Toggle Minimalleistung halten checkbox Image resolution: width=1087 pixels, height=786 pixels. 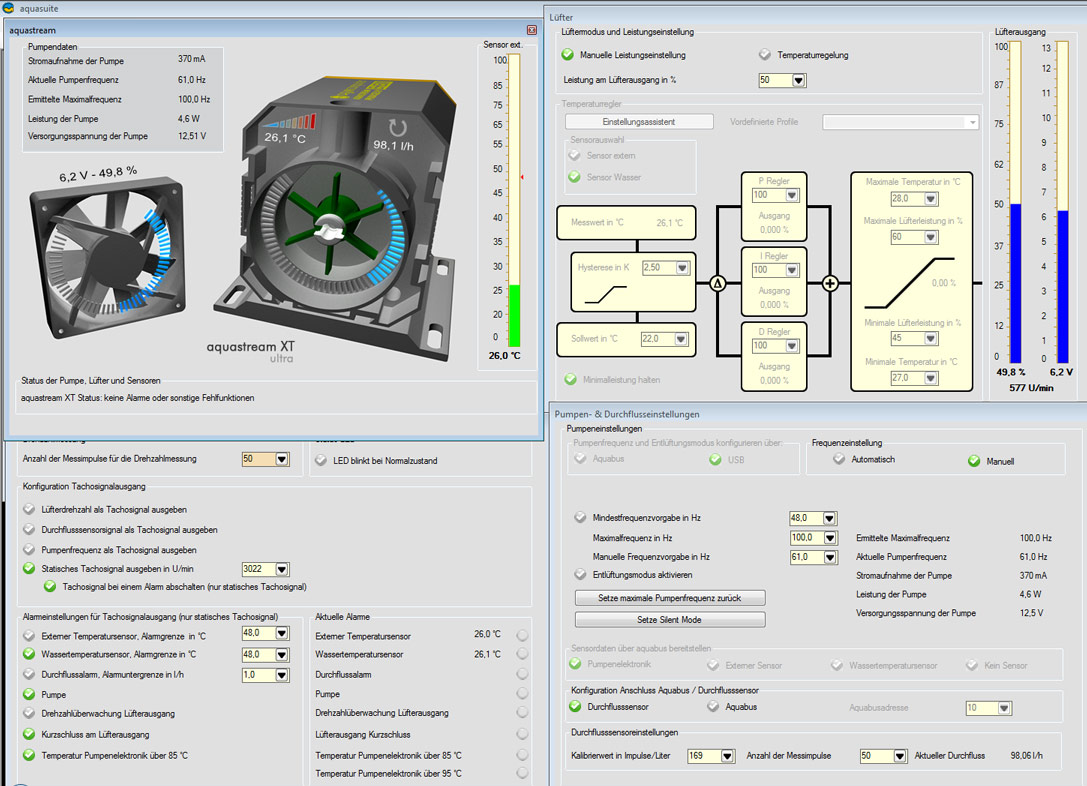(x=571, y=379)
